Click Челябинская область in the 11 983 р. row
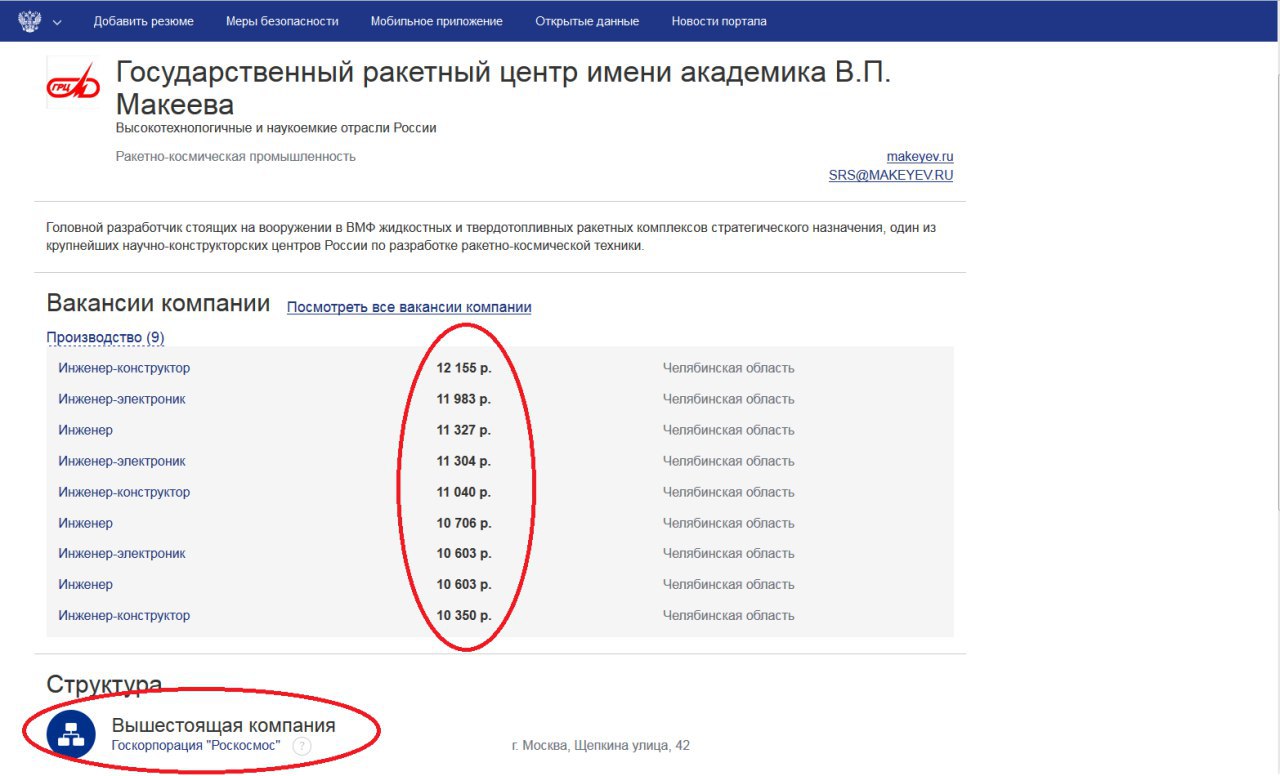 [x=729, y=399]
